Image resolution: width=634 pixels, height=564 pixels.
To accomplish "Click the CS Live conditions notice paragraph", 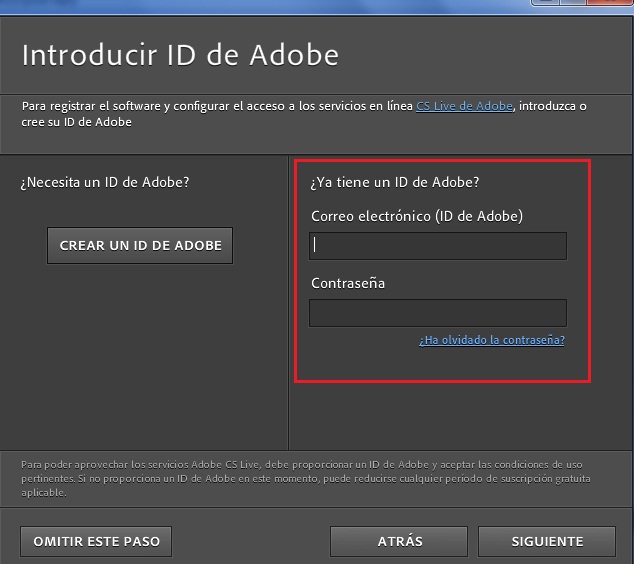I will tap(306, 479).
